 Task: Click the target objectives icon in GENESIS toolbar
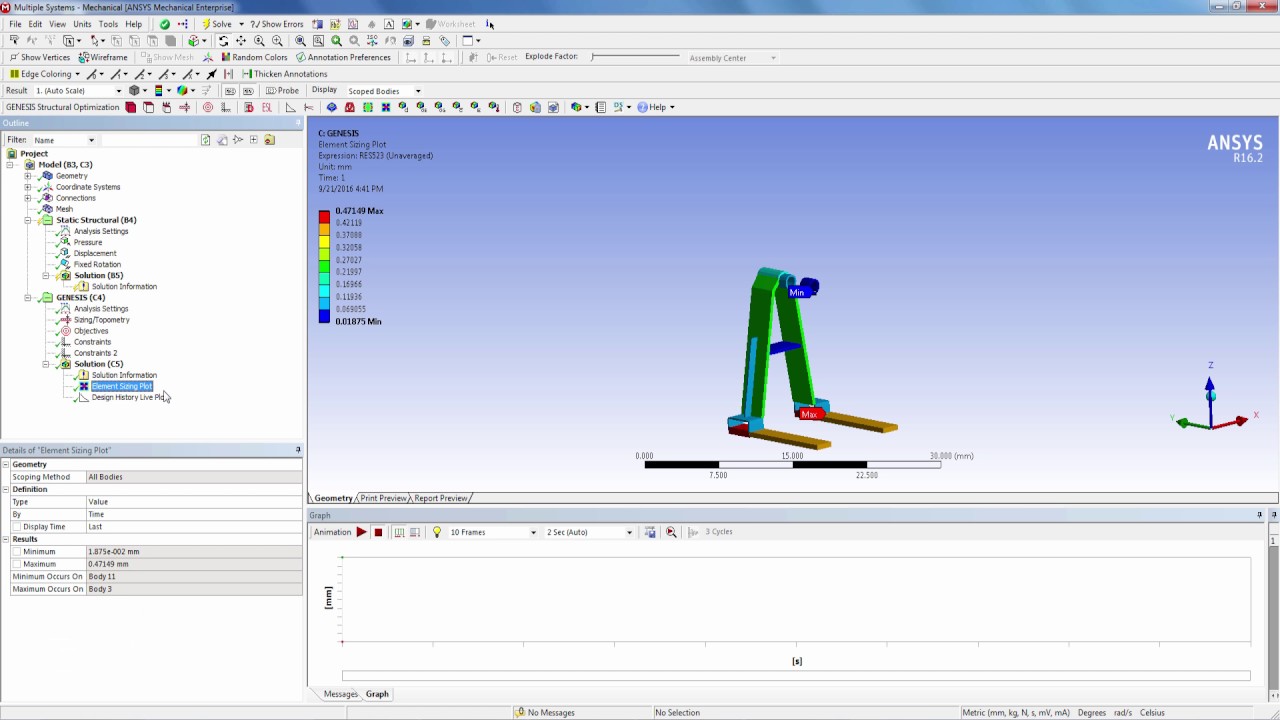(208, 107)
